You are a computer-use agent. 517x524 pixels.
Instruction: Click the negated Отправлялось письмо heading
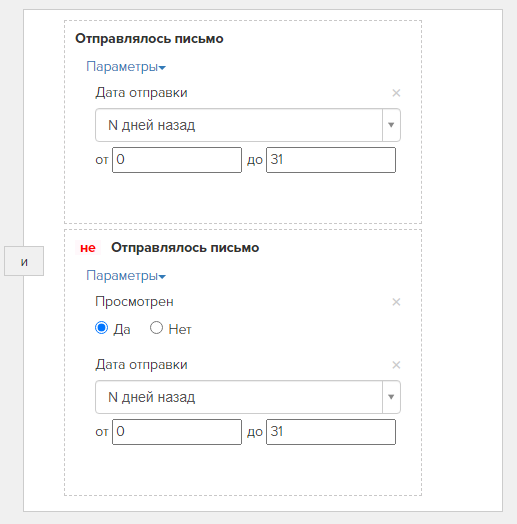tap(185, 248)
